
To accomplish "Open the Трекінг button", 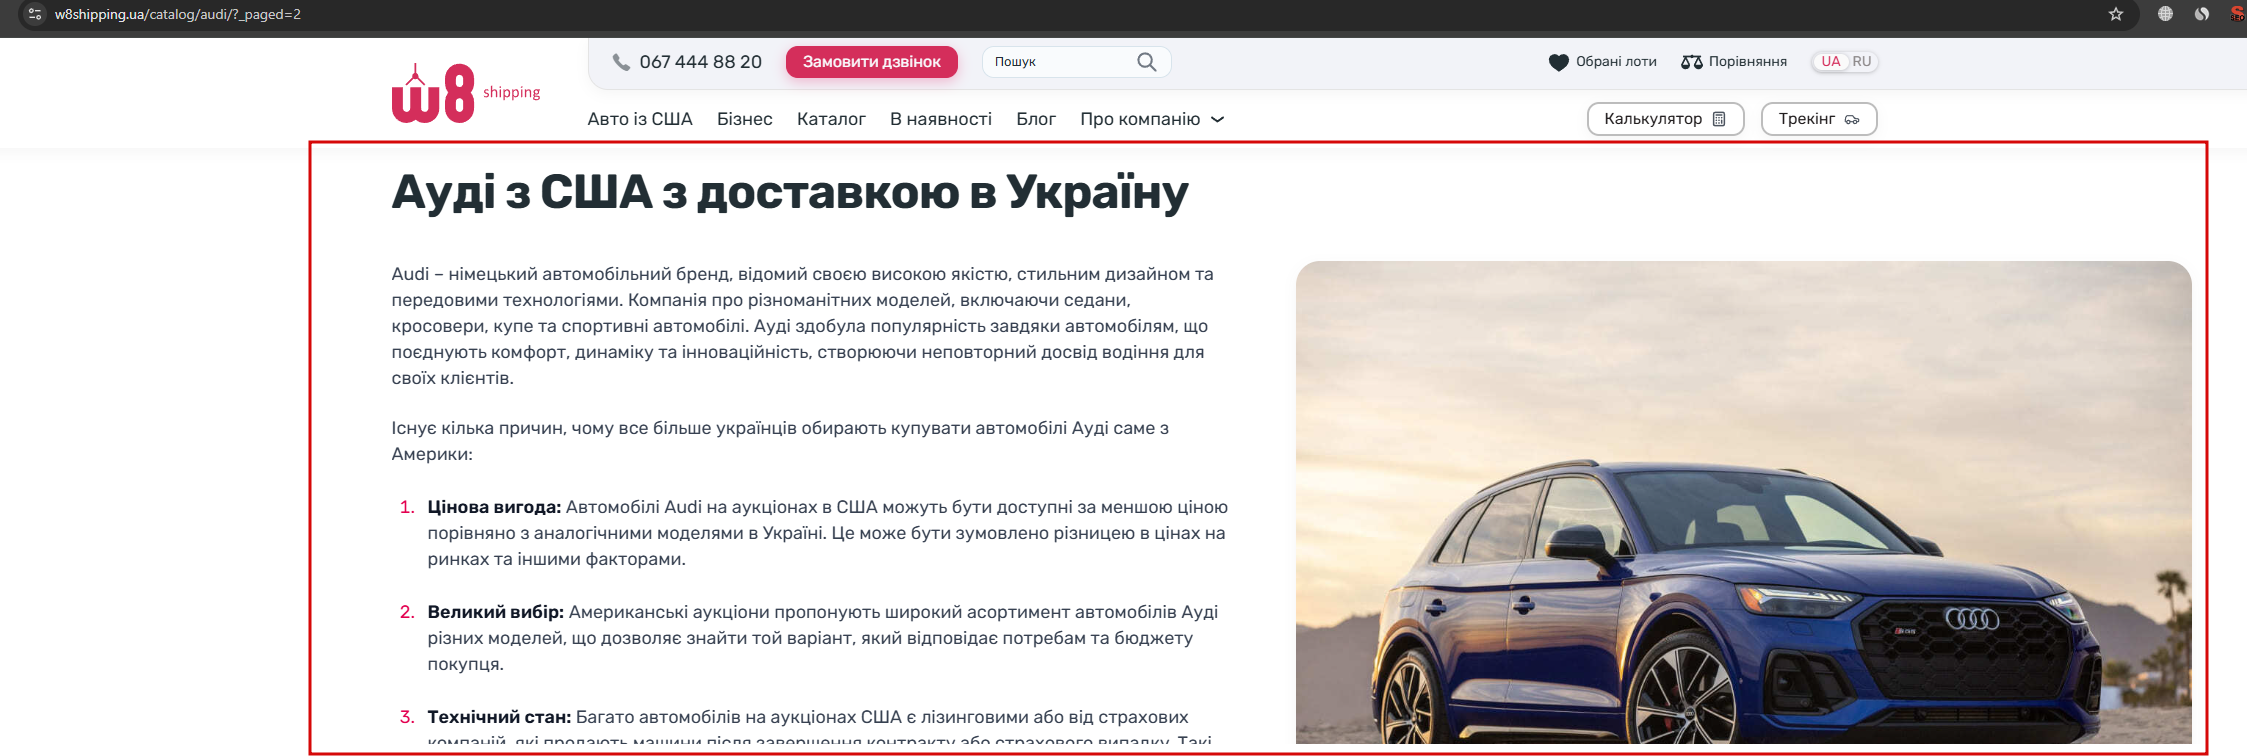I will 1819,119.
